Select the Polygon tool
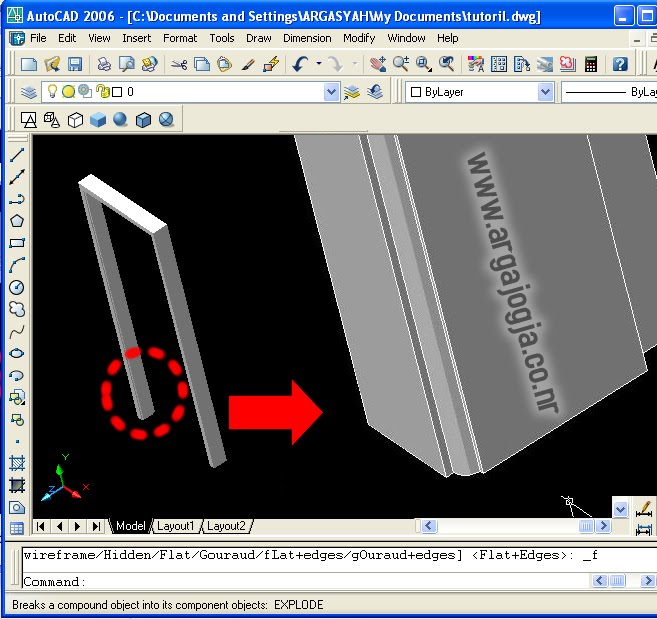The image size is (657, 619). click(17, 221)
